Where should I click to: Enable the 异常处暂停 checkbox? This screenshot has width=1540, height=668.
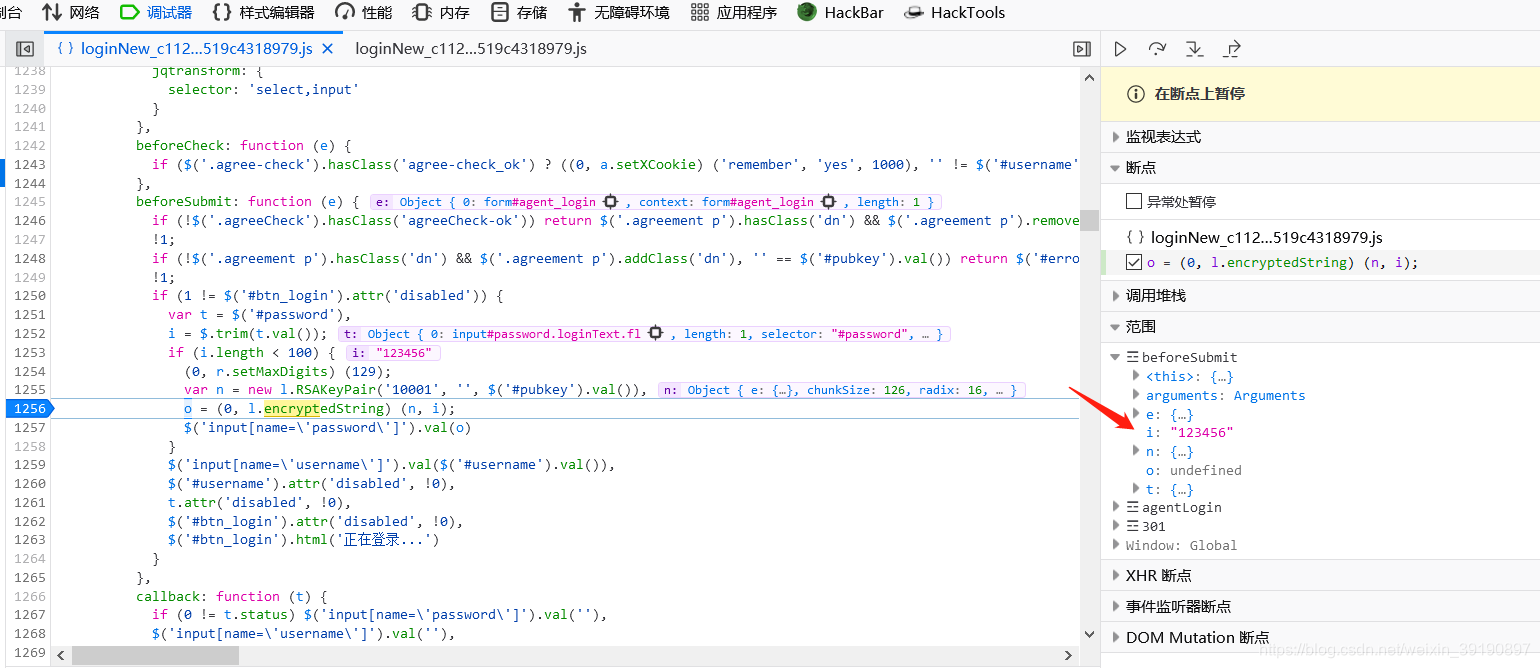tap(1133, 201)
